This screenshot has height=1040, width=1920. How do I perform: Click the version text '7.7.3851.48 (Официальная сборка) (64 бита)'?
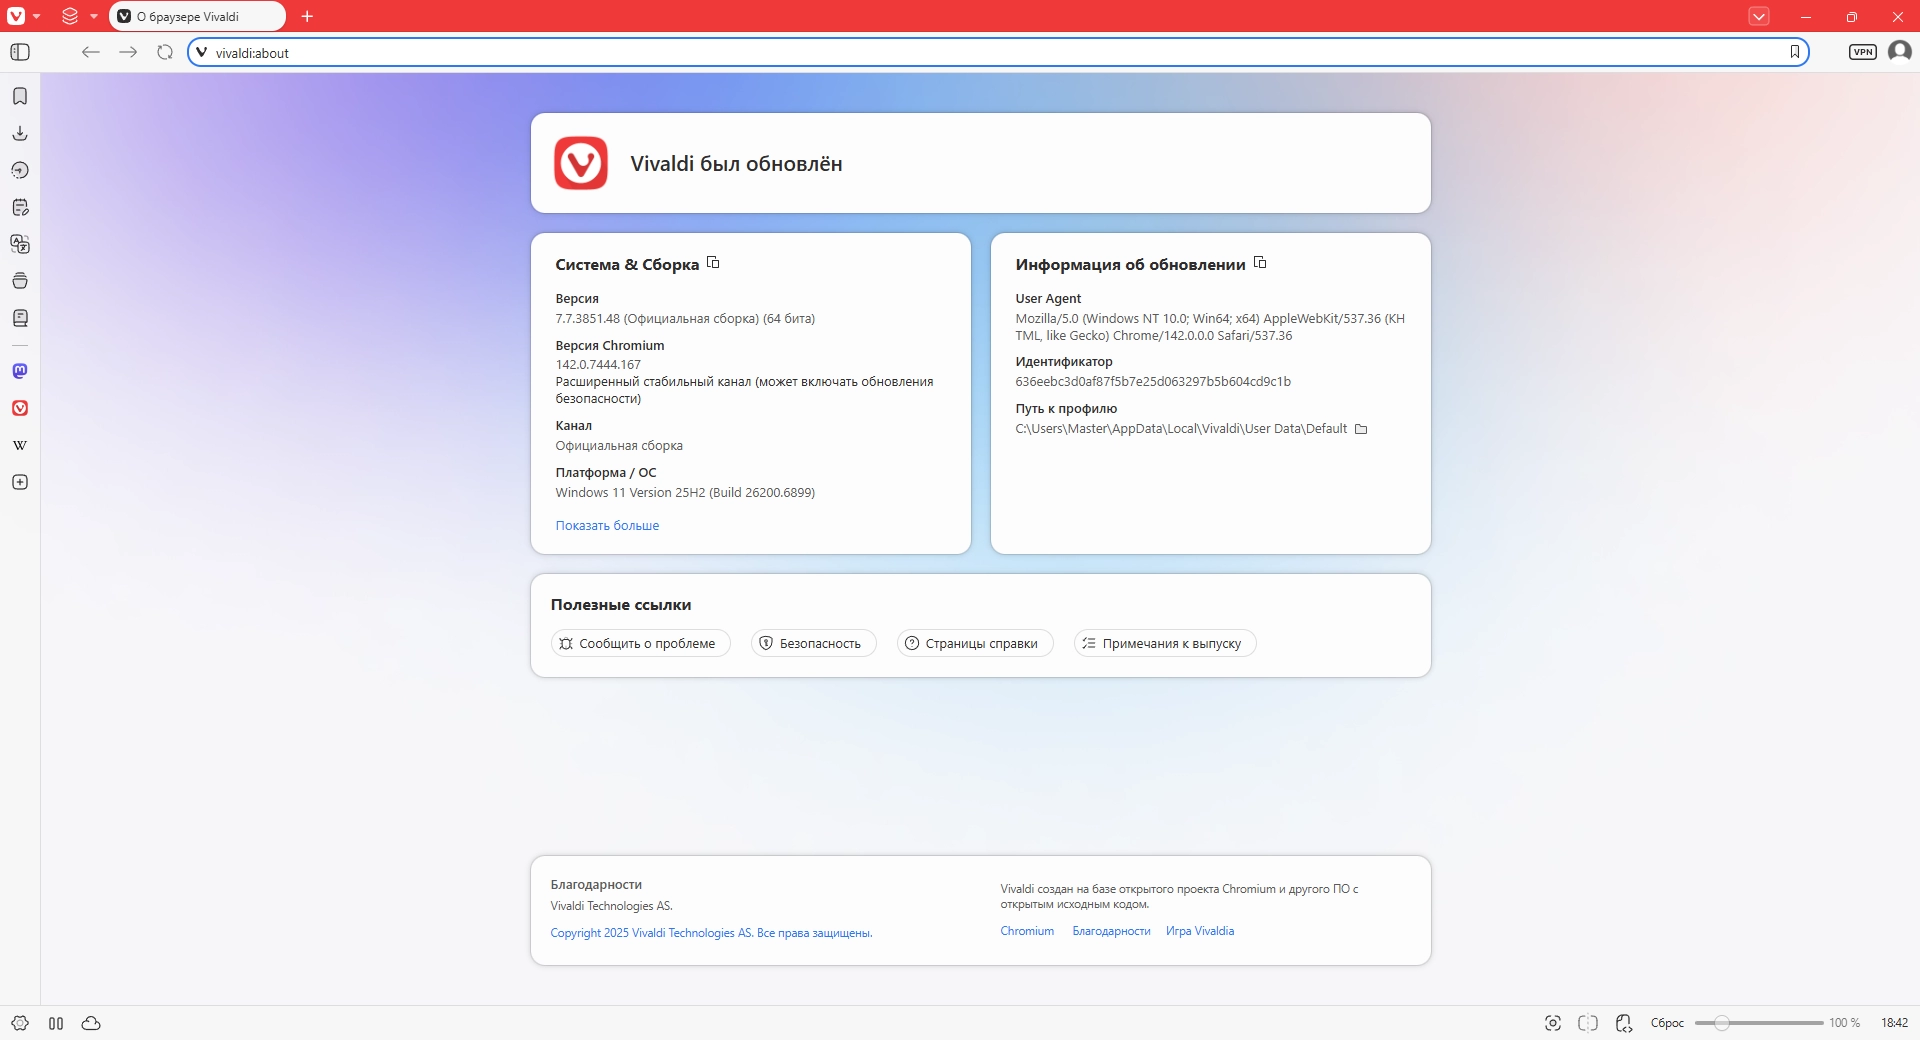tap(685, 319)
